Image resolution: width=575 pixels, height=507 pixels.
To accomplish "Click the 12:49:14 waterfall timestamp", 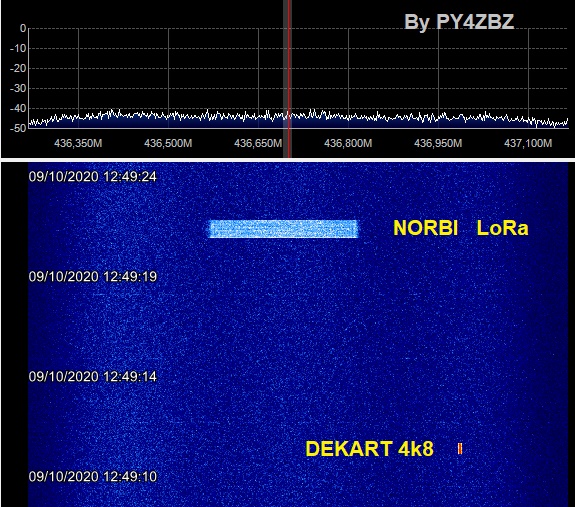I will point(93,376).
